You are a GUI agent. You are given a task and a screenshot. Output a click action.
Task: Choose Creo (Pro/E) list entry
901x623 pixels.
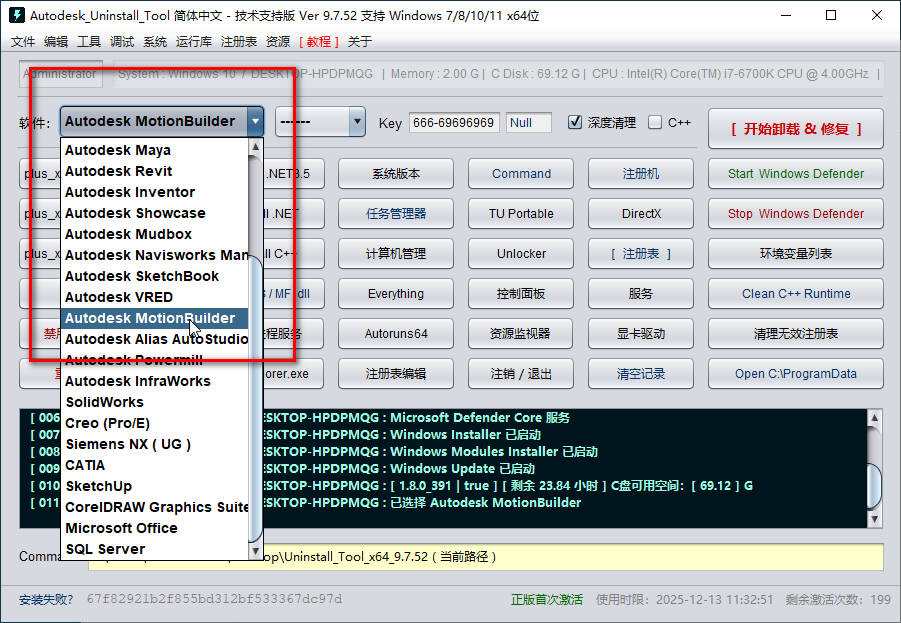click(155, 423)
